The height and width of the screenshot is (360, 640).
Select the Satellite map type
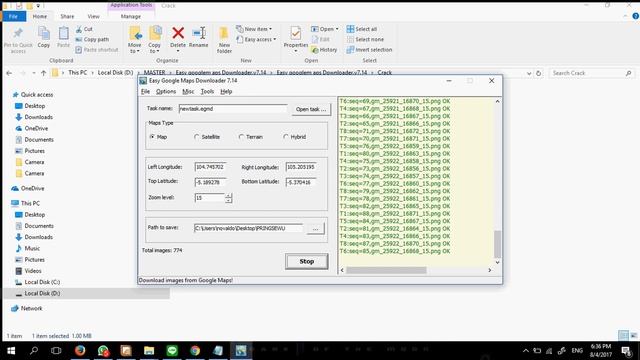(197, 137)
